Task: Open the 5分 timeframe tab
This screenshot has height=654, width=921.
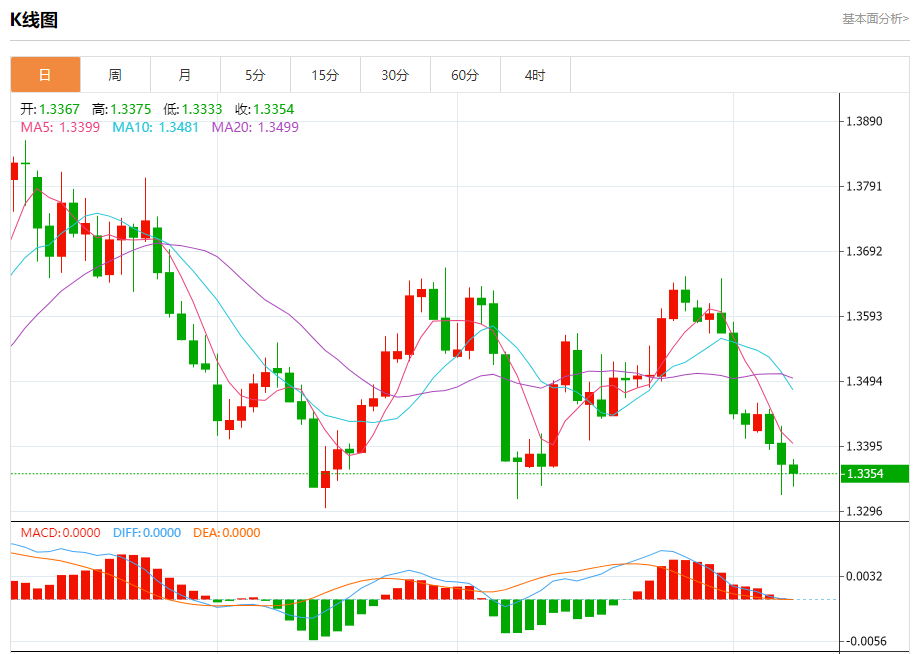Action: (x=255, y=75)
